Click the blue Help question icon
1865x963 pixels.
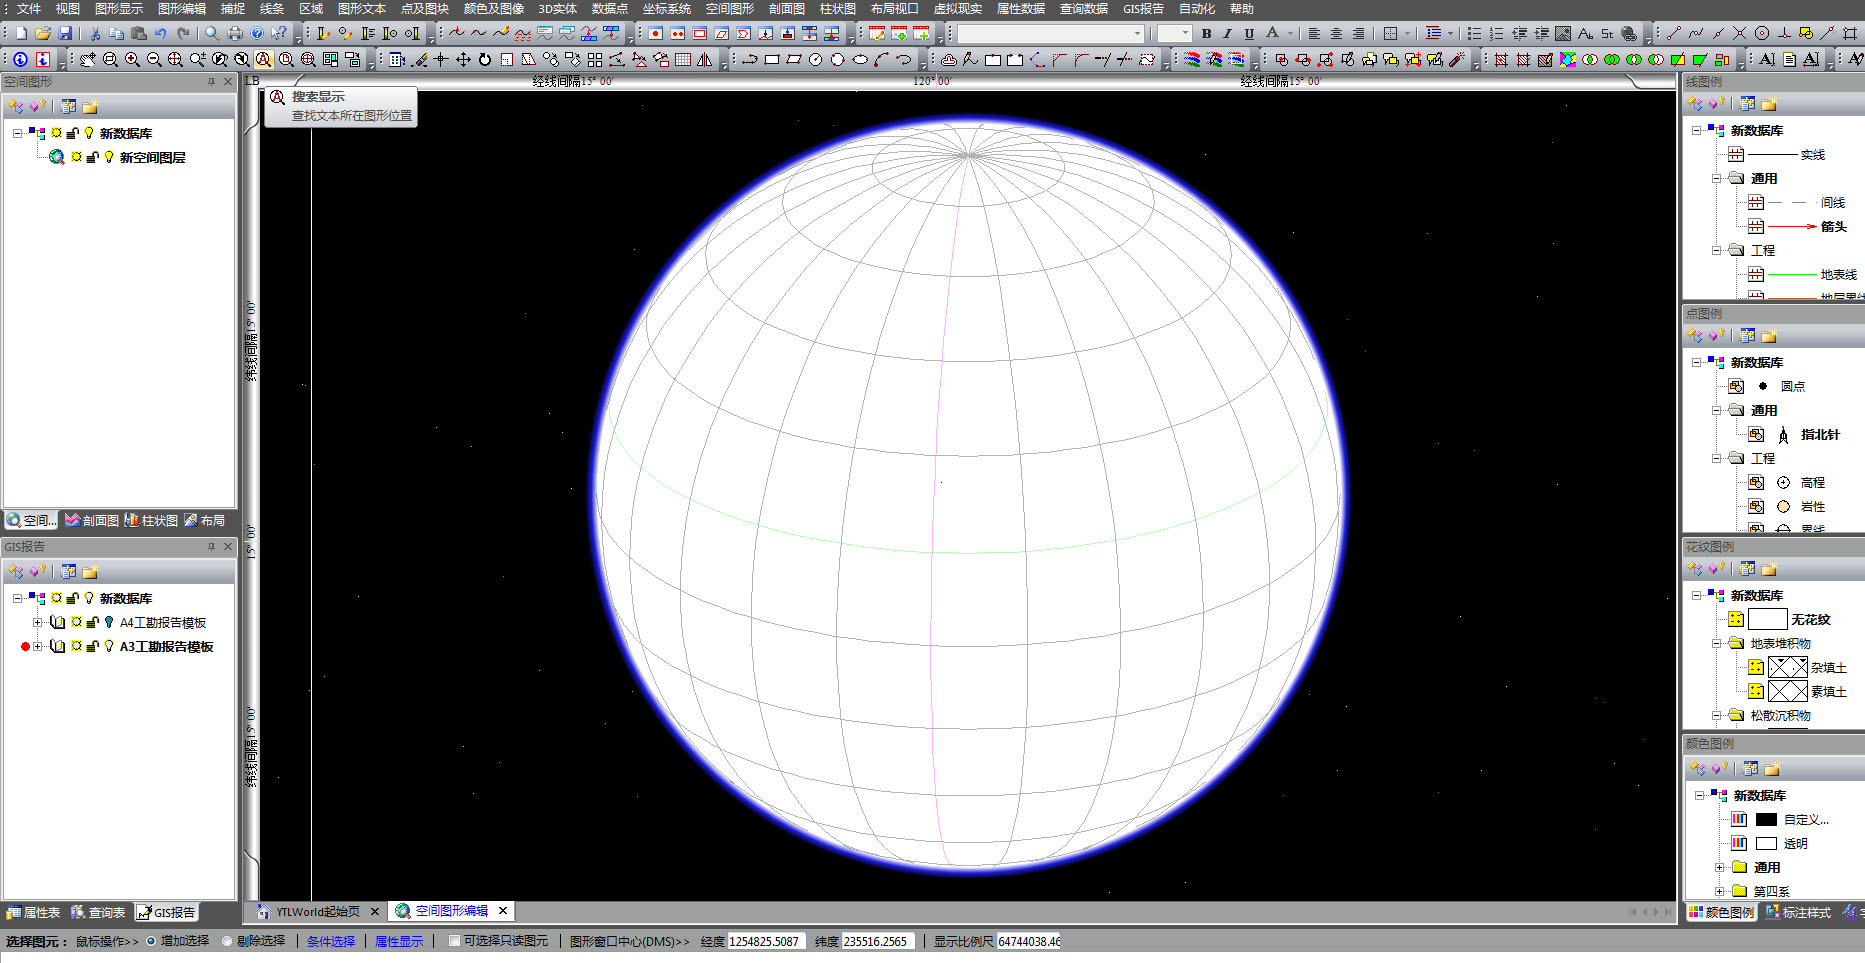(x=257, y=33)
